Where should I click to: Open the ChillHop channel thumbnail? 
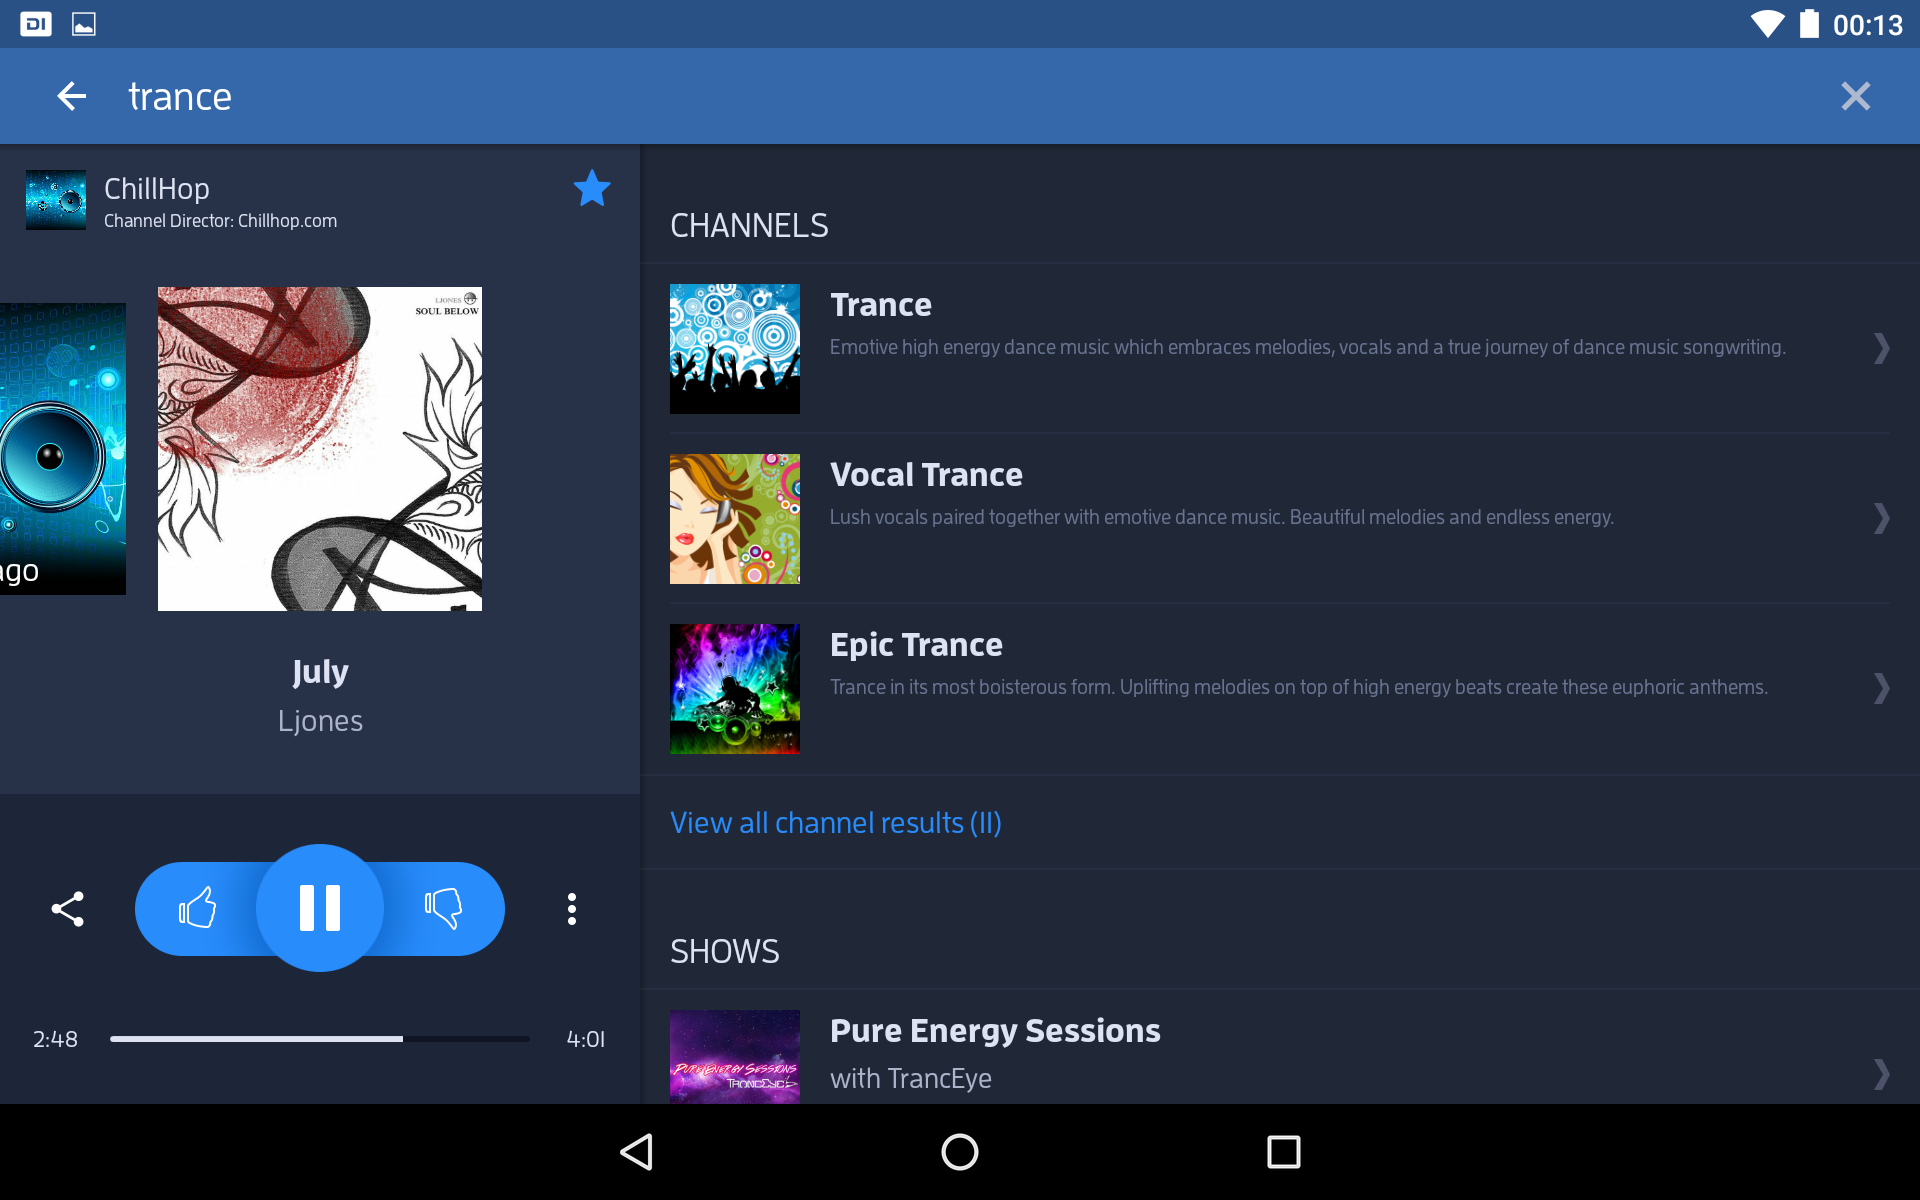pyautogui.click(x=56, y=200)
